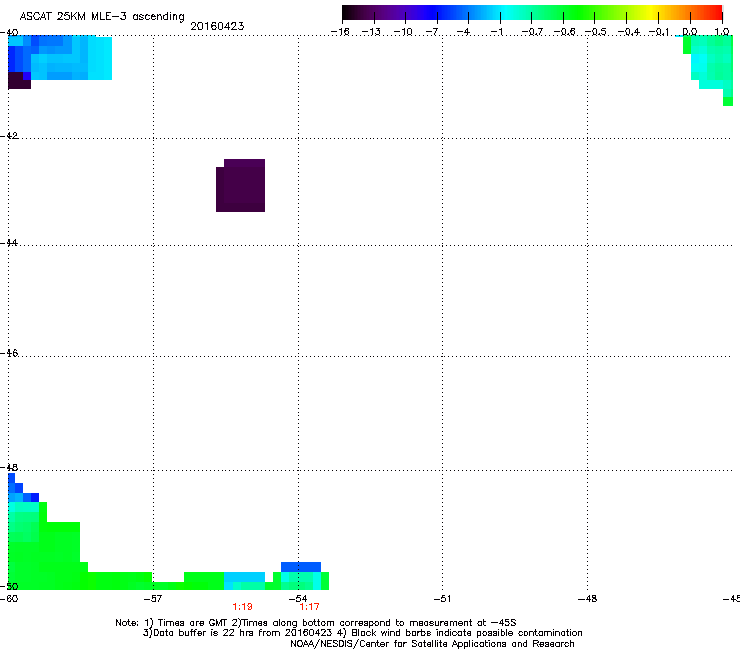Click latitude axis label -44
The height and width of the screenshot is (650, 740).
pyautogui.click(x=9, y=243)
